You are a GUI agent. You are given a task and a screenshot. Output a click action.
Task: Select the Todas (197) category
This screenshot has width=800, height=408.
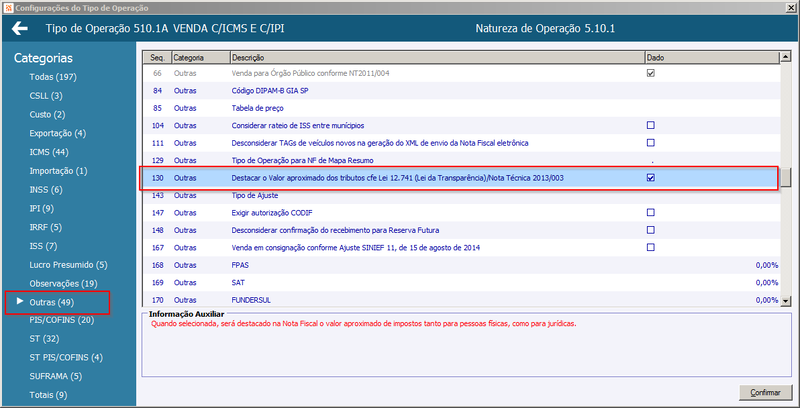[x=54, y=77]
